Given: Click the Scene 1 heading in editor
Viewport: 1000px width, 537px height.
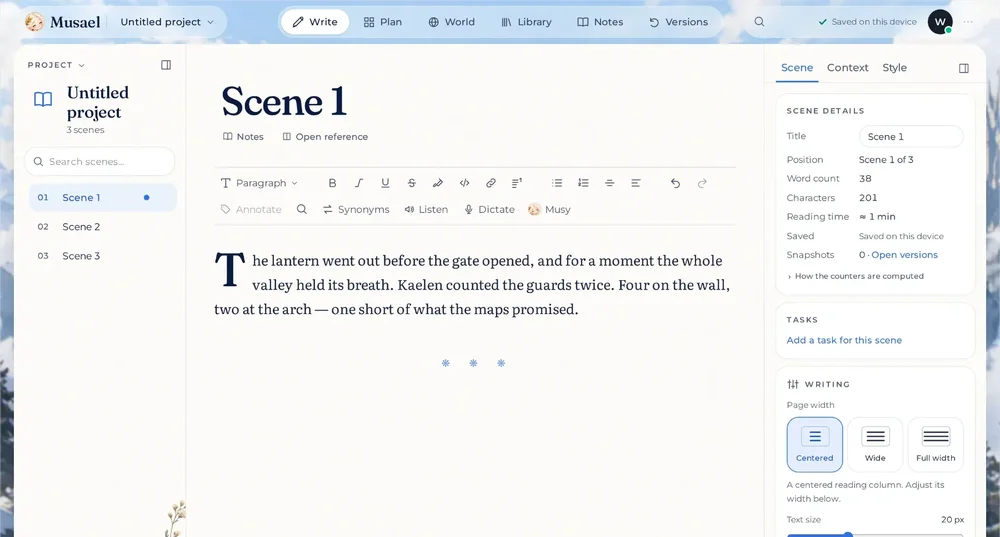Looking at the screenshot, I should 284,101.
